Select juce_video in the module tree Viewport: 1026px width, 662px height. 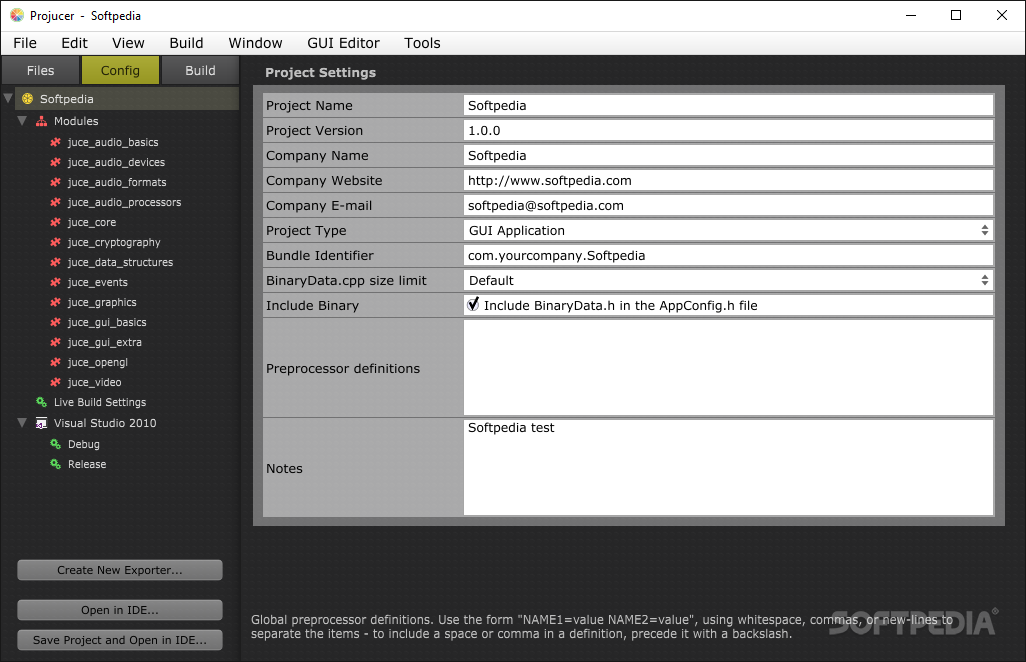pyautogui.click(x=94, y=382)
